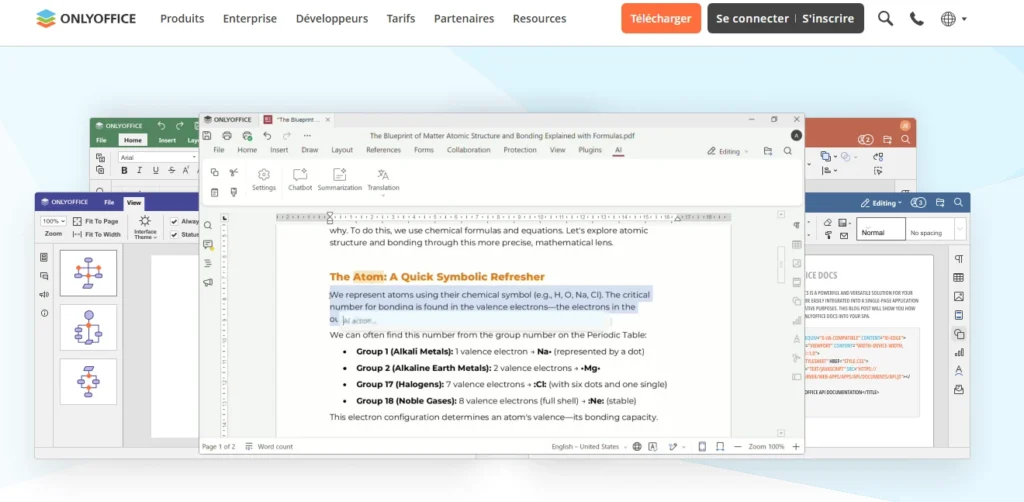Open Développeurs navigation link
Image resolution: width=1024 pixels, height=502 pixels.
[332, 19]
